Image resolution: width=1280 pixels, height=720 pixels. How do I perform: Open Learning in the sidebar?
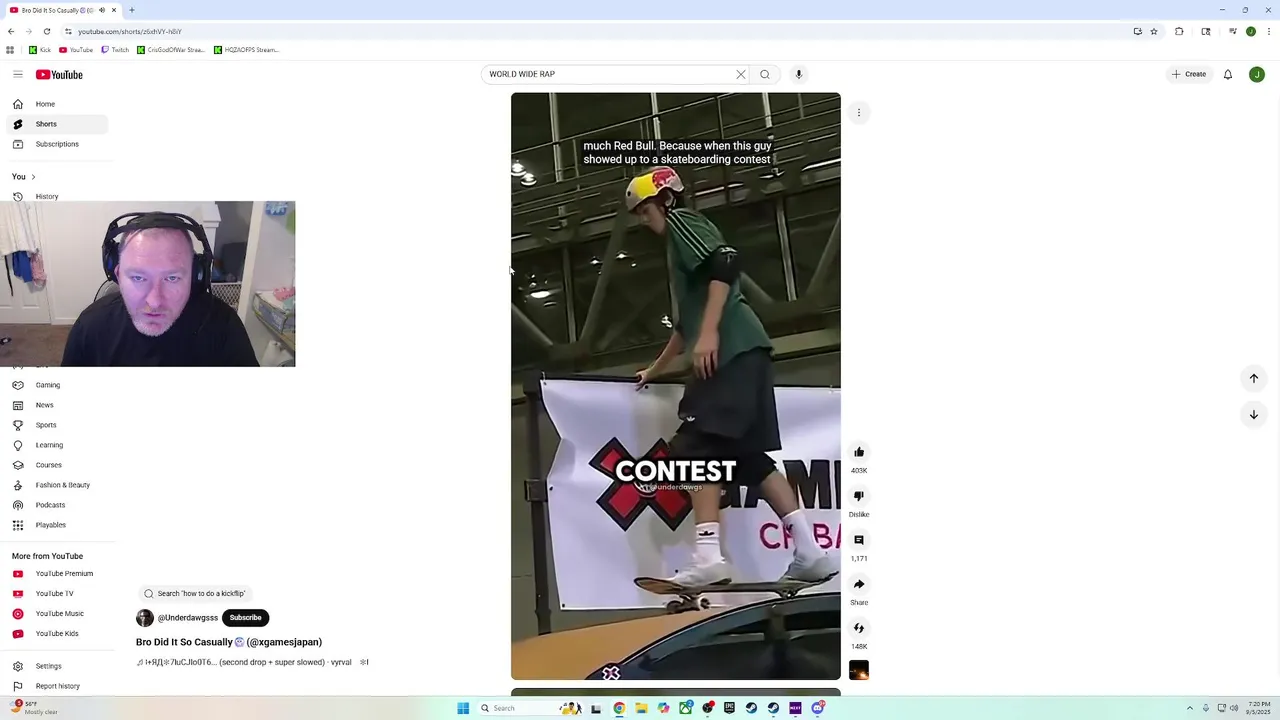click(x=57, y=445)
